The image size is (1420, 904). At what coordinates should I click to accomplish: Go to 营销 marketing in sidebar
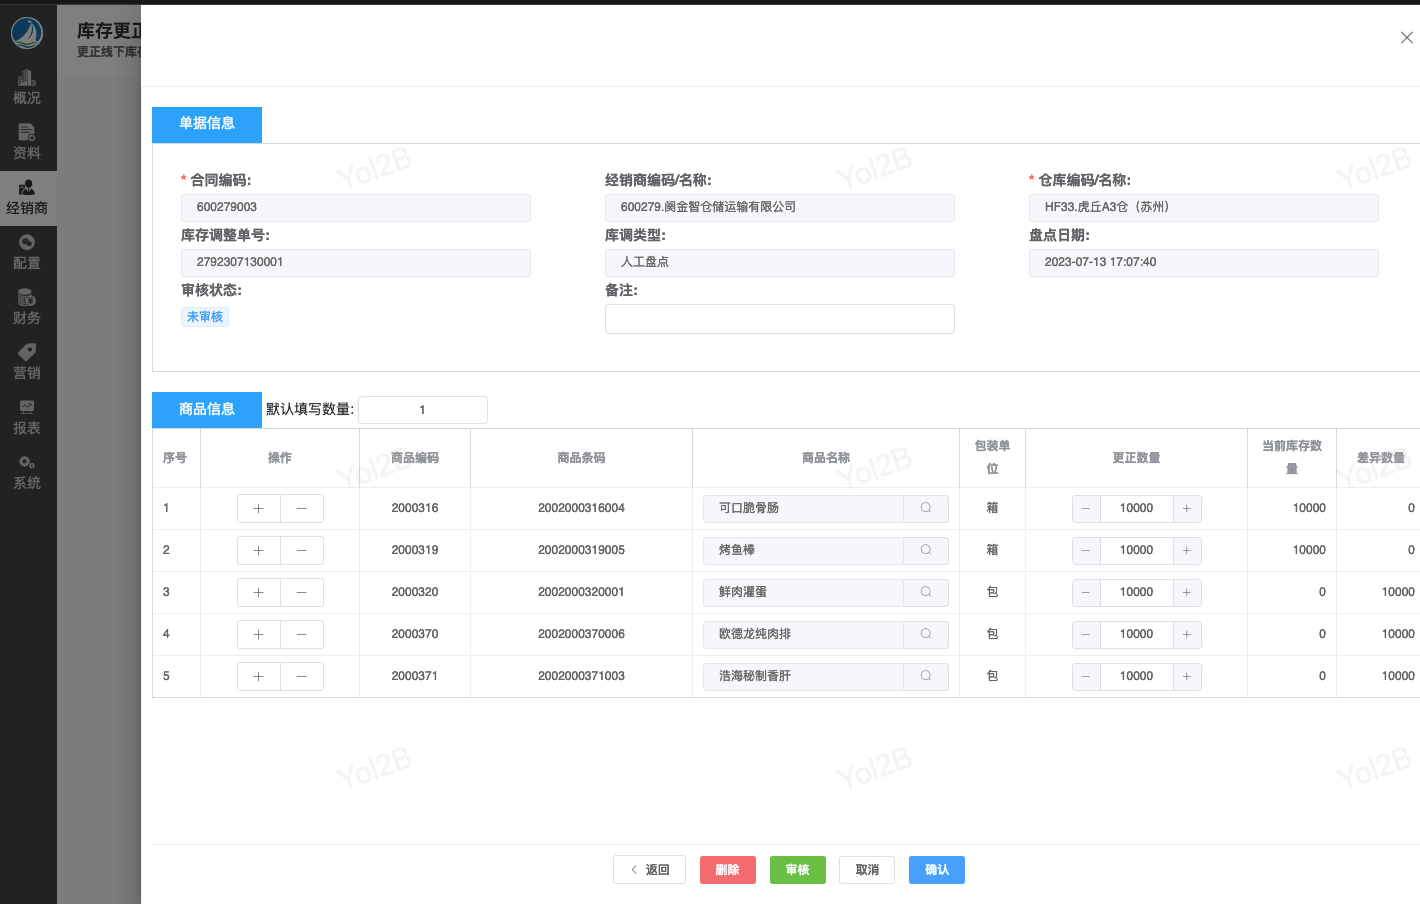[27, 362]
